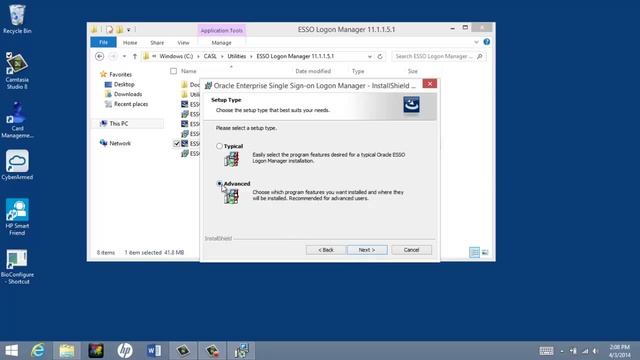Click the Explorer Back navigation arrow
Screen dimensions: 640x360
99,56
